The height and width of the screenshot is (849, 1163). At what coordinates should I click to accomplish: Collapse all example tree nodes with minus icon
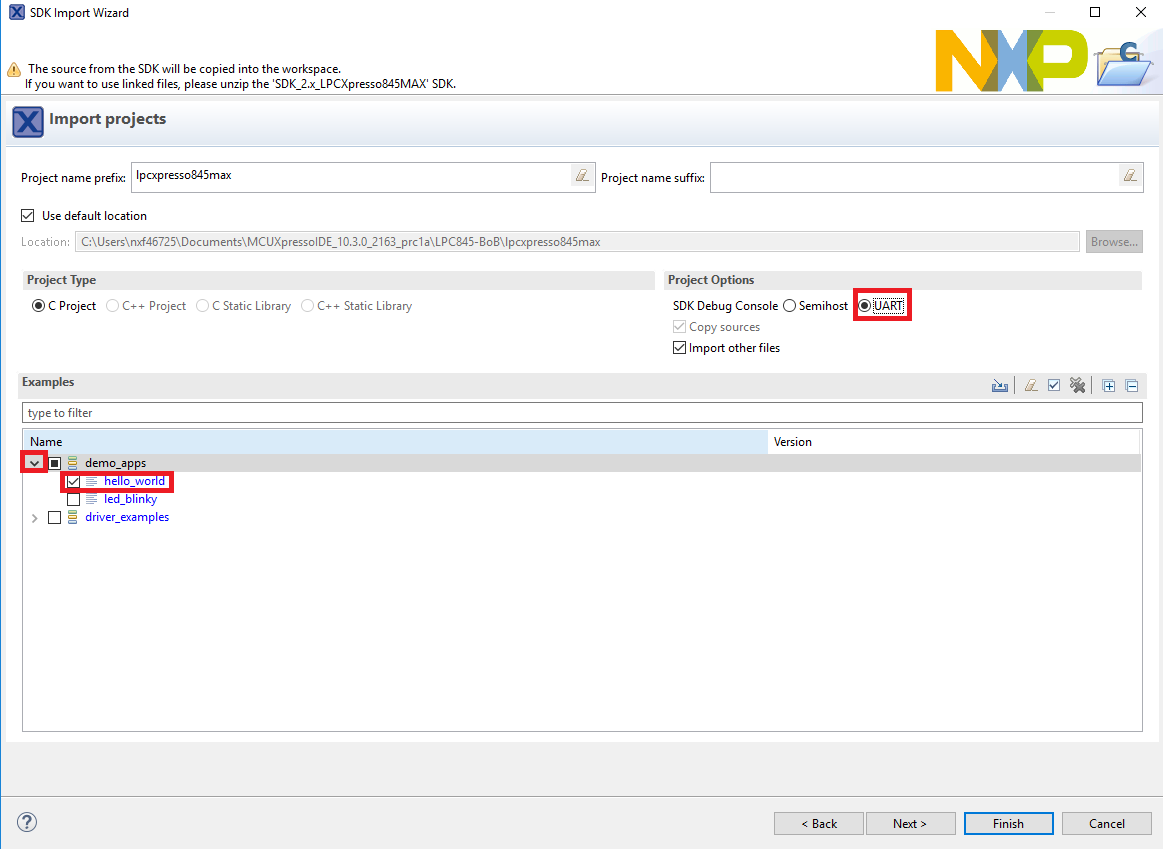1132,386
